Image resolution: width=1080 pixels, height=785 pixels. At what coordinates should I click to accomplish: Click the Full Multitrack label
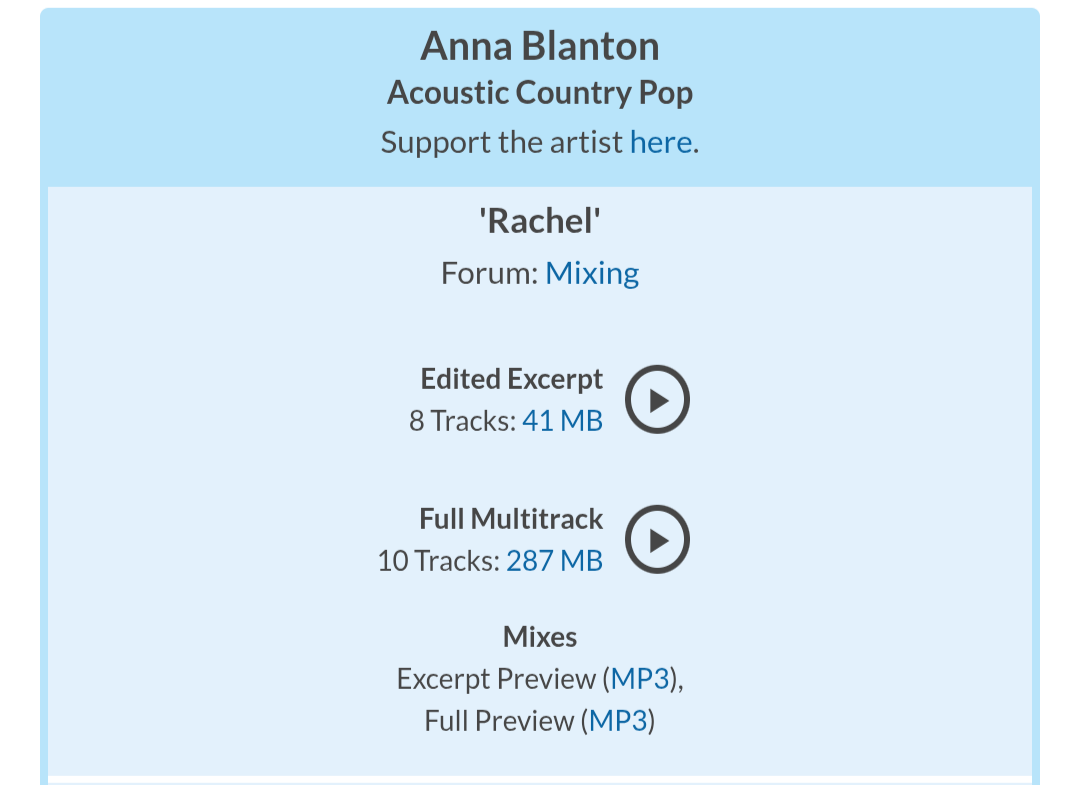[511, 519]
